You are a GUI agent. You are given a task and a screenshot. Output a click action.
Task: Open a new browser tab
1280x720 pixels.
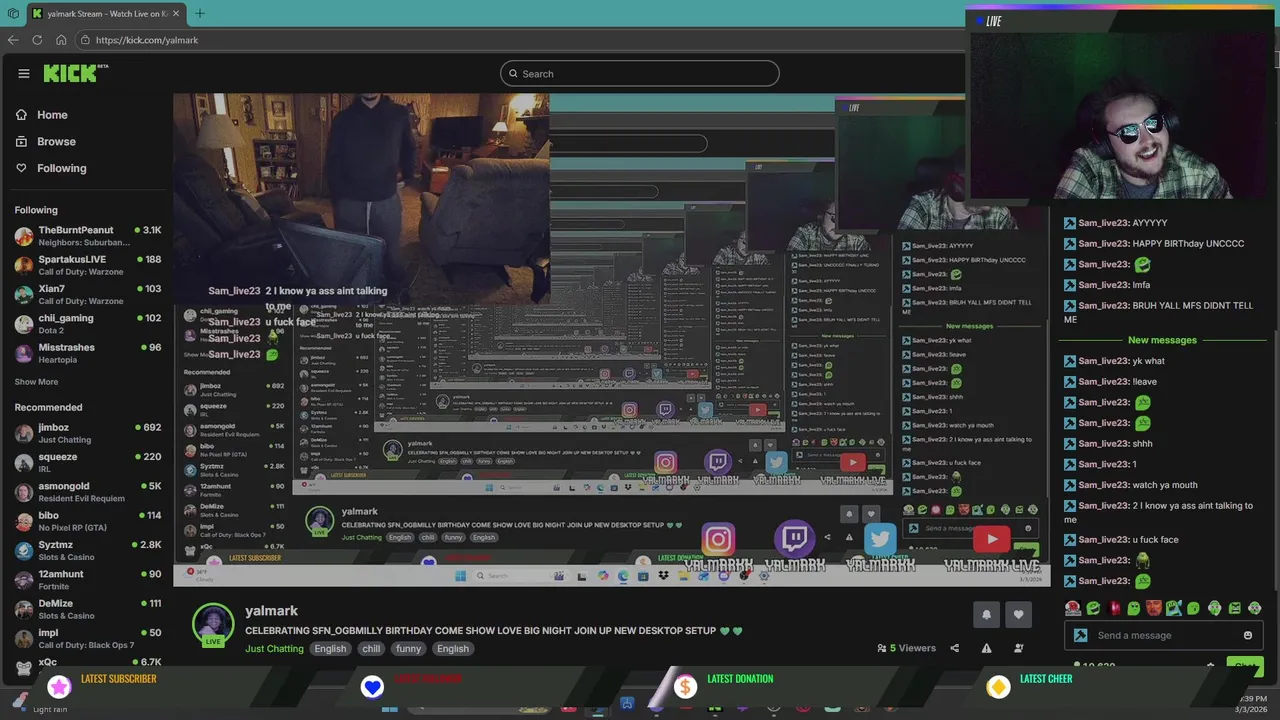199,13
